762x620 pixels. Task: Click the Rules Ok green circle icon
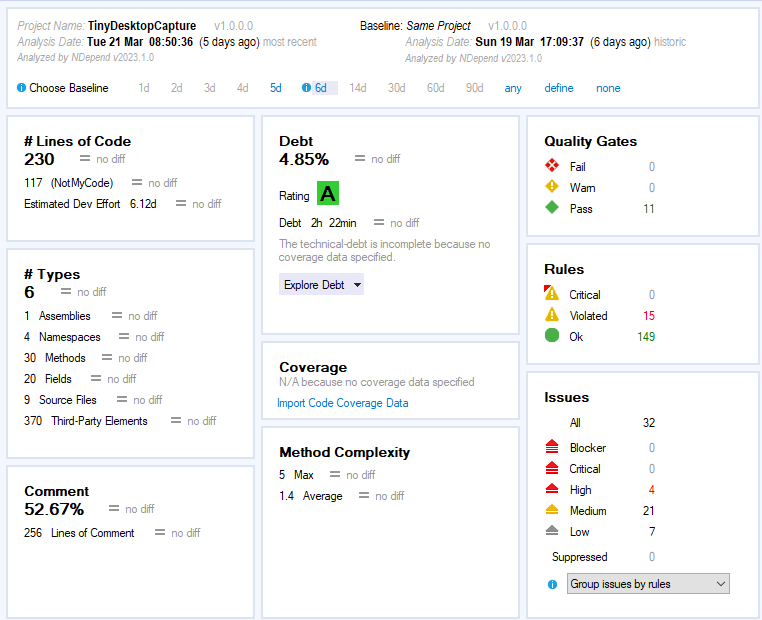552,335
